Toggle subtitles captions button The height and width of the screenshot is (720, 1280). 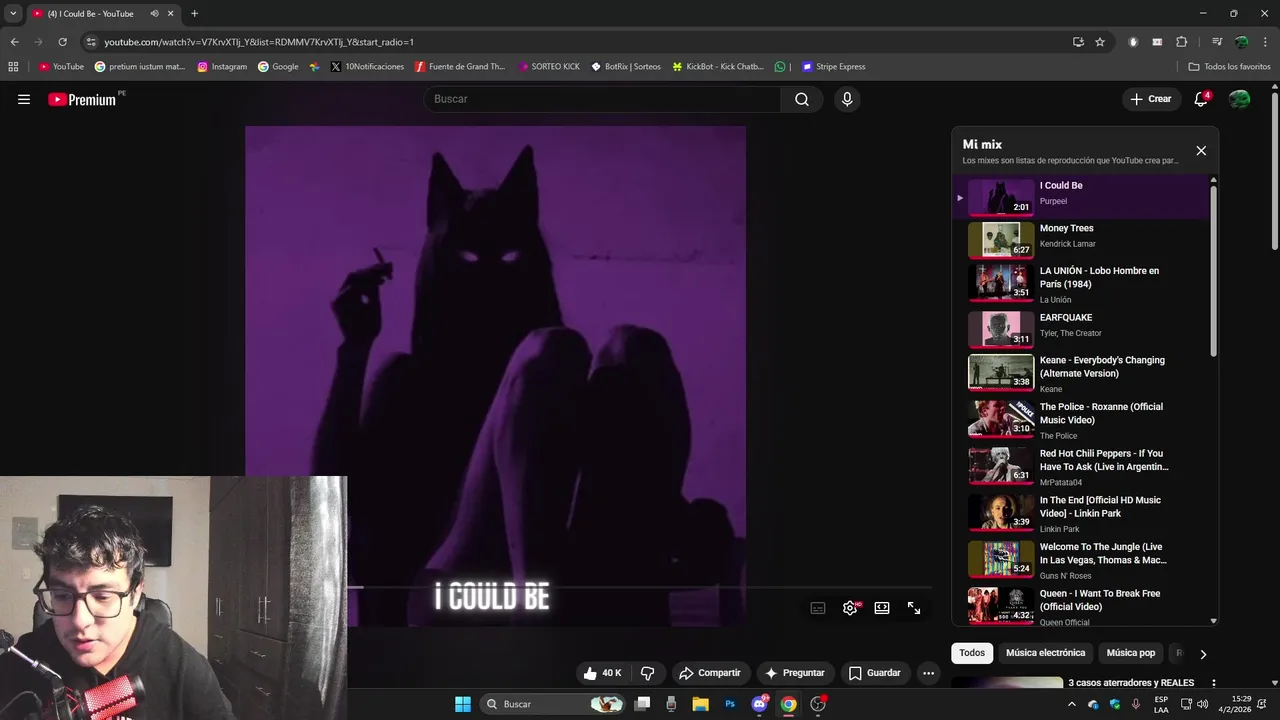818,608
